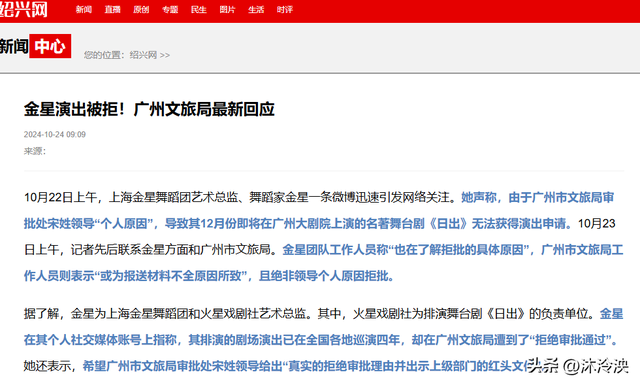Viewport: 640px width, 385px height.
Task: Click the headline 金星演出被拒！广州文旅局最新回应
Action: tap(149, 109)
